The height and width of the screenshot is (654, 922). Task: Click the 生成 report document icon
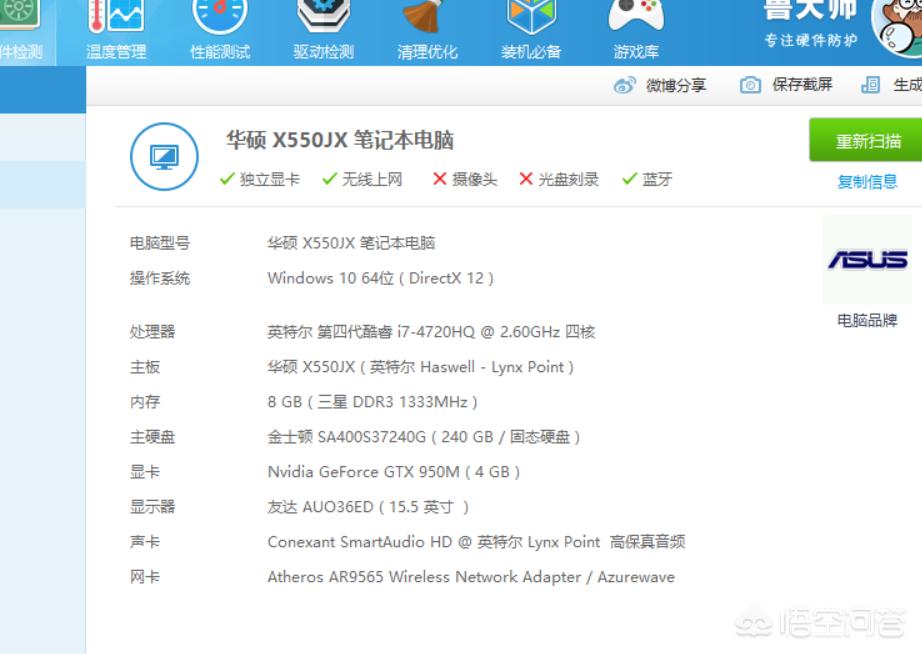point(871,85)
